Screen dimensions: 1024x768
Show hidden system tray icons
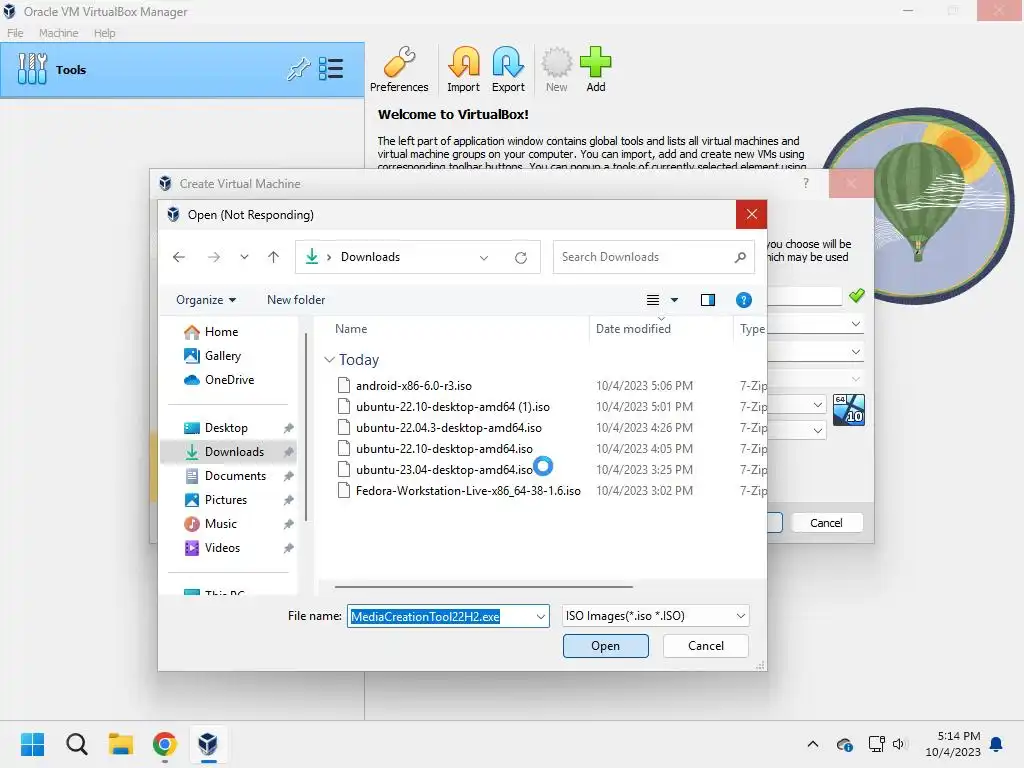point(812,744)
